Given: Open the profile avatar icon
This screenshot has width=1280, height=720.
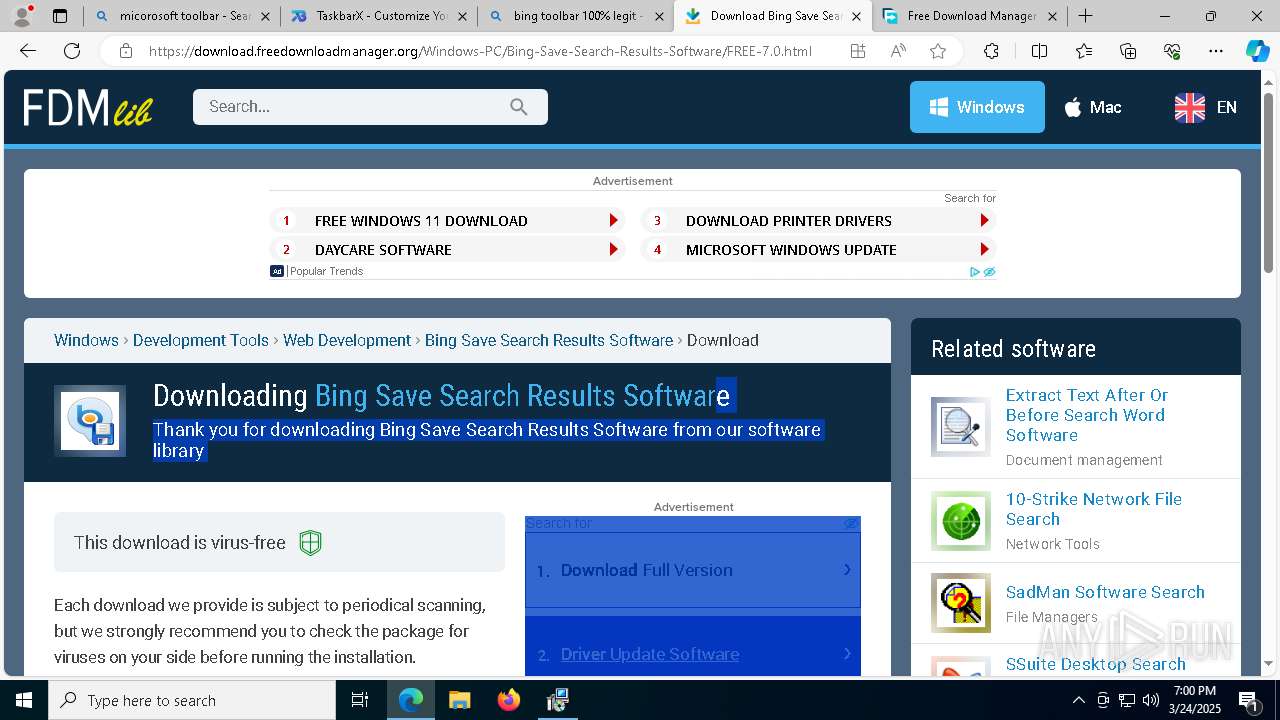Looking at the screenshot, I should pyautogui.click(x=22, y=16).
